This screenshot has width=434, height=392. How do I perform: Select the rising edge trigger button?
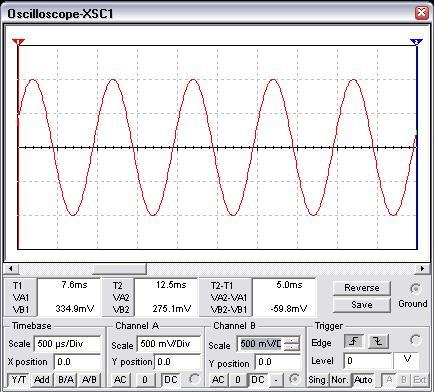tap(354, 341)
